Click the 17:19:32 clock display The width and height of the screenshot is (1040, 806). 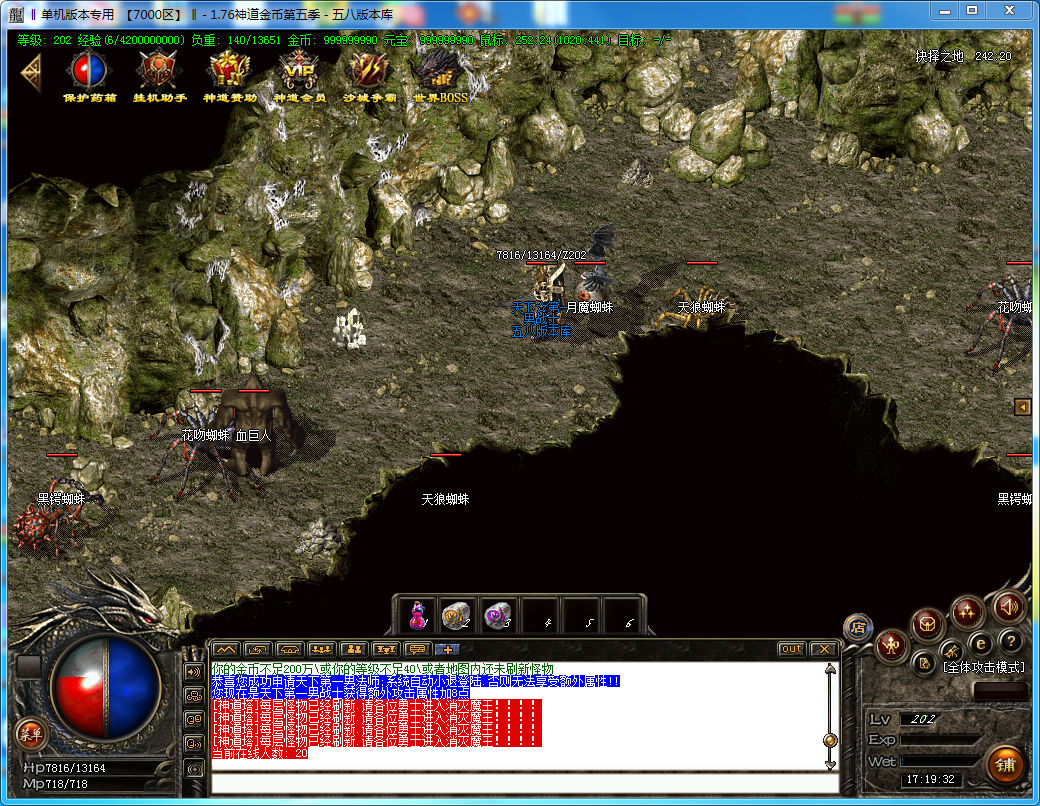(x=931, y=779)
